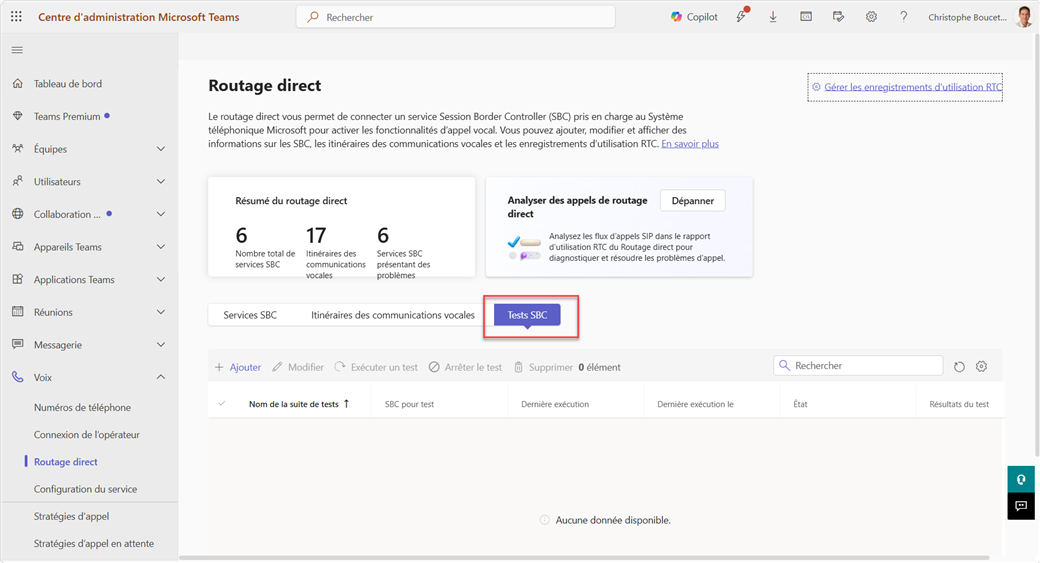Open the help question mark icon
Image resolution: width=1040 pixels, height=563 pixels.
tap(903, 17)
